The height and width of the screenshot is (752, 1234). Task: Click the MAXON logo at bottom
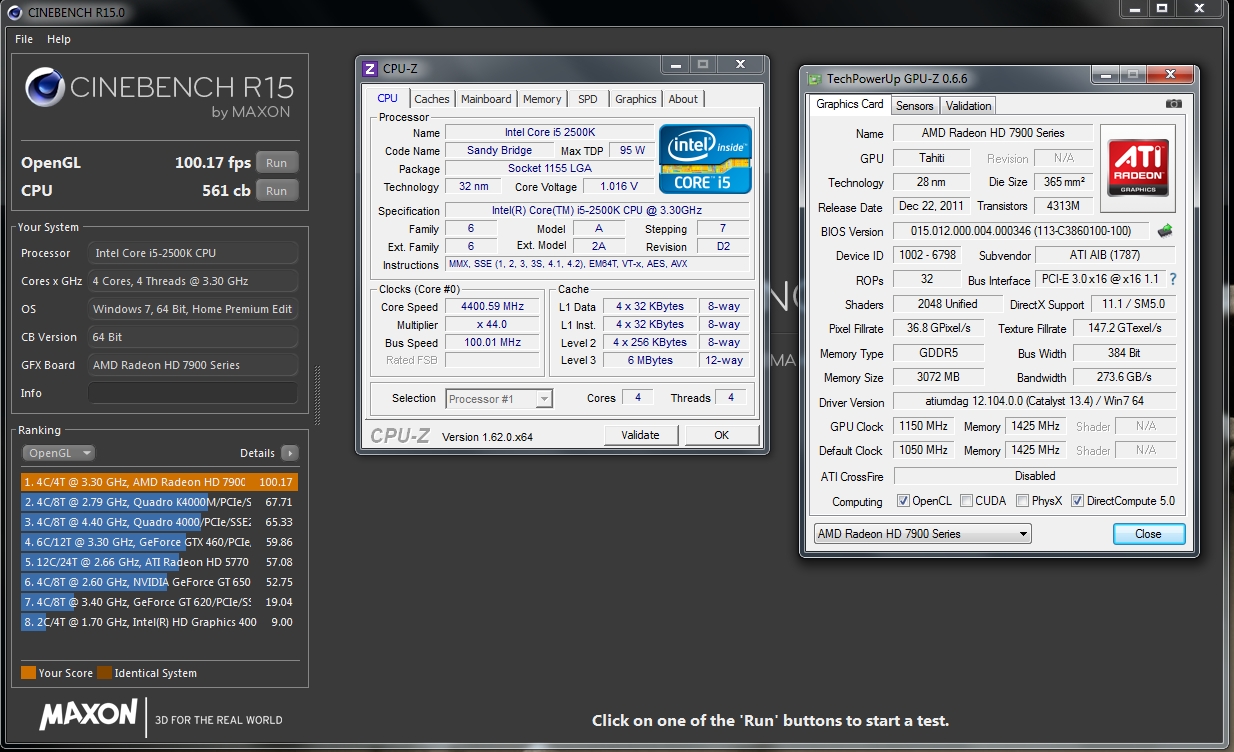pos(88,714)
